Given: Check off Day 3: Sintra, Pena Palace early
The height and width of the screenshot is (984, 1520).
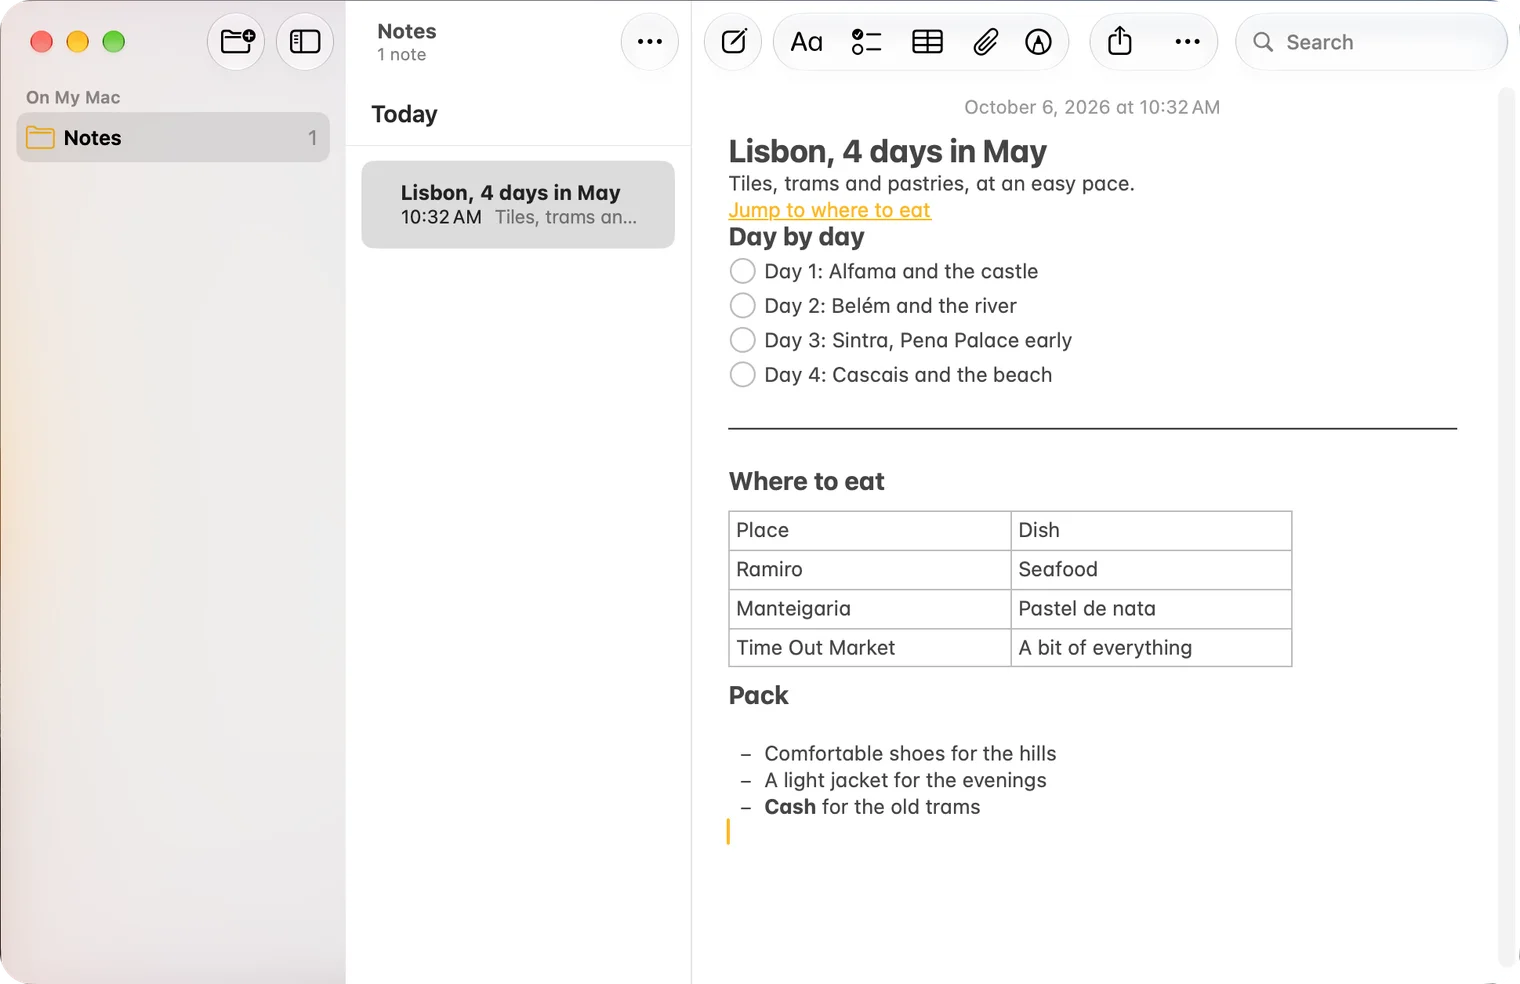Looking at the screenshot, I should (742, 340).
